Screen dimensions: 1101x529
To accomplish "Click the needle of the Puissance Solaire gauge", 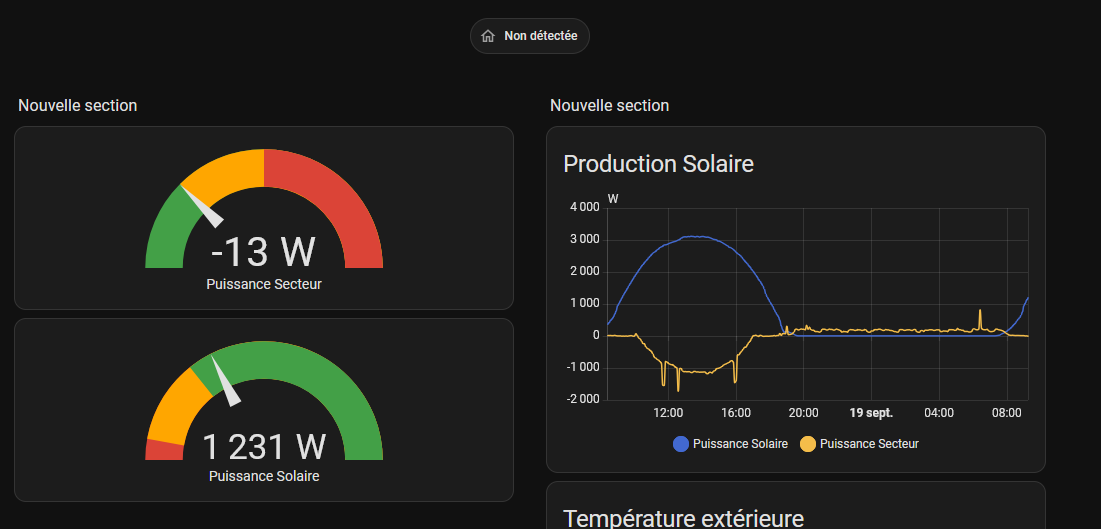I will pyautogui.click(x=226, y=381).
